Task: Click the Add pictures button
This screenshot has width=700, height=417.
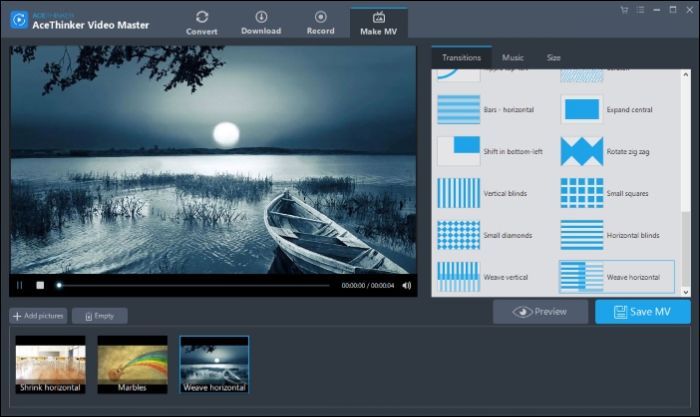Action: point(38,315)
